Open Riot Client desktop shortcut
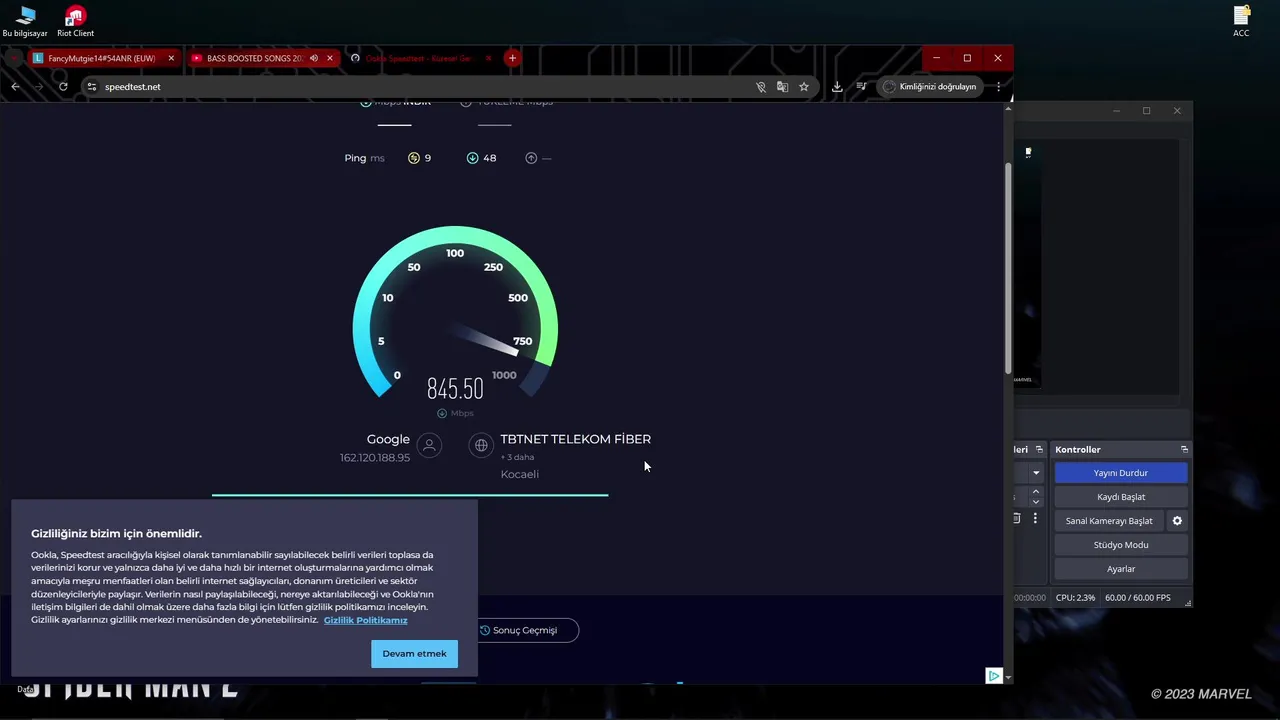Screen dimensions: 1280x720 [x=75, y=21]
